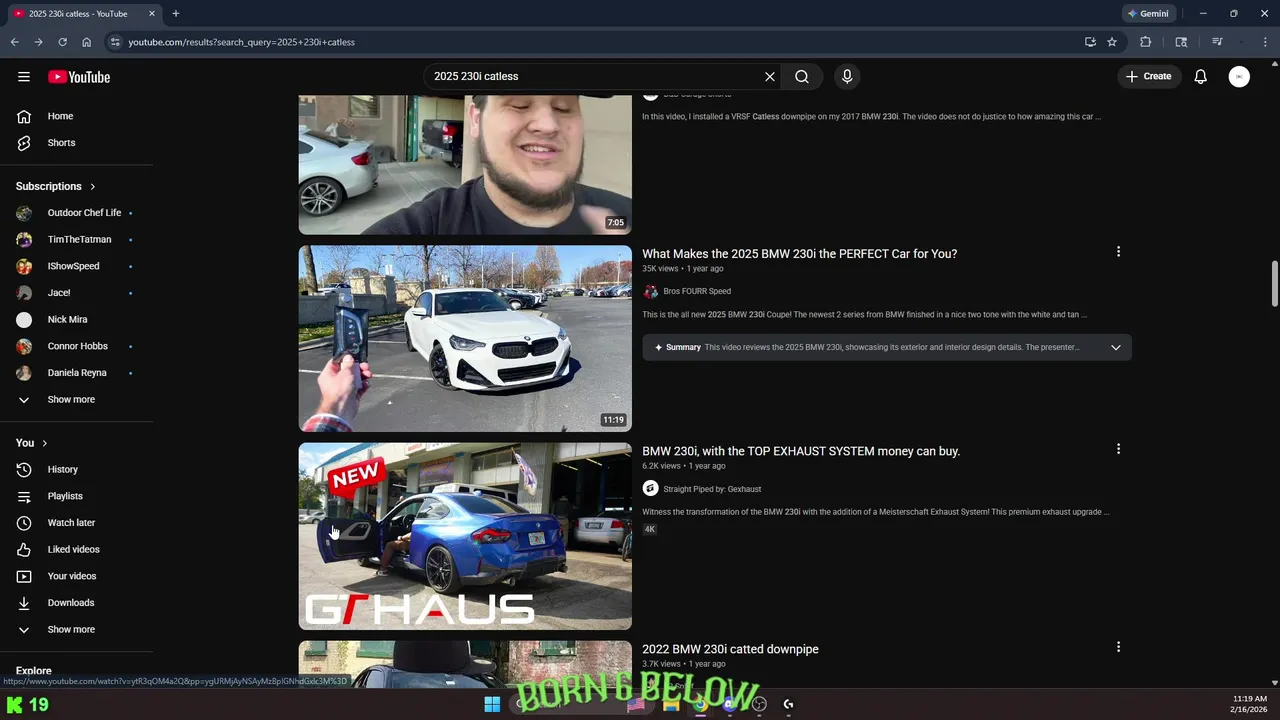Play blue BMW GTHAUS thumbnail video
The height and width of the screenshot is (720, 1280).
(465, 536)
